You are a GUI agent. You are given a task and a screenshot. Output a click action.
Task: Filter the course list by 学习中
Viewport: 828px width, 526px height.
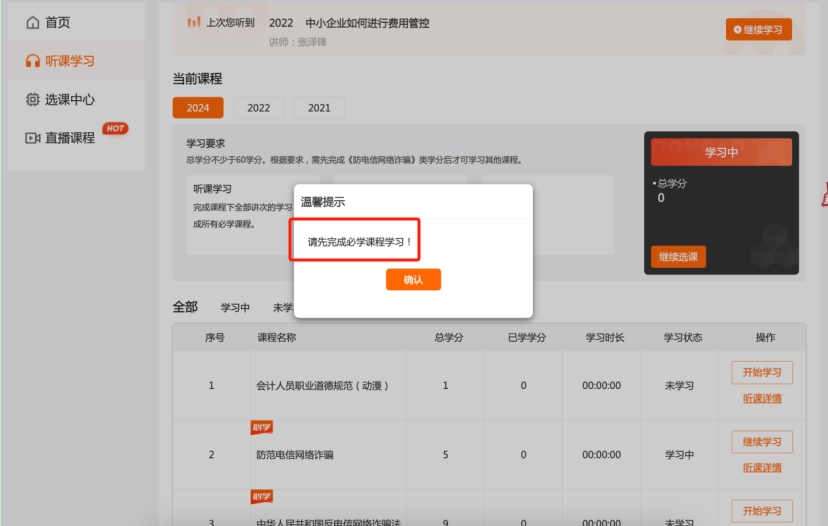click(x=235, y=308)
